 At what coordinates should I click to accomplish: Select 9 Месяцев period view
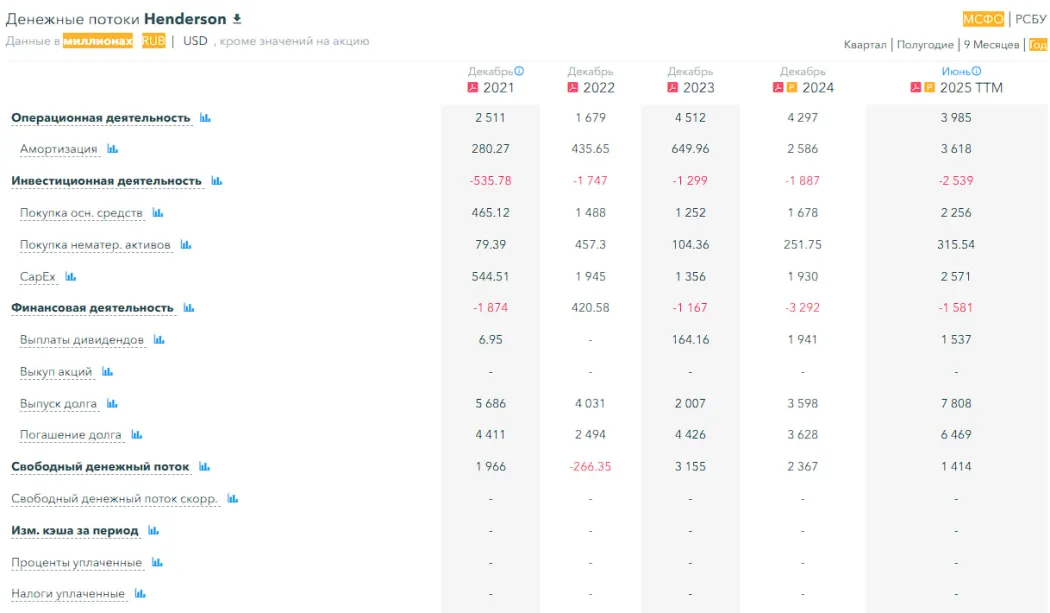point(991,45)
